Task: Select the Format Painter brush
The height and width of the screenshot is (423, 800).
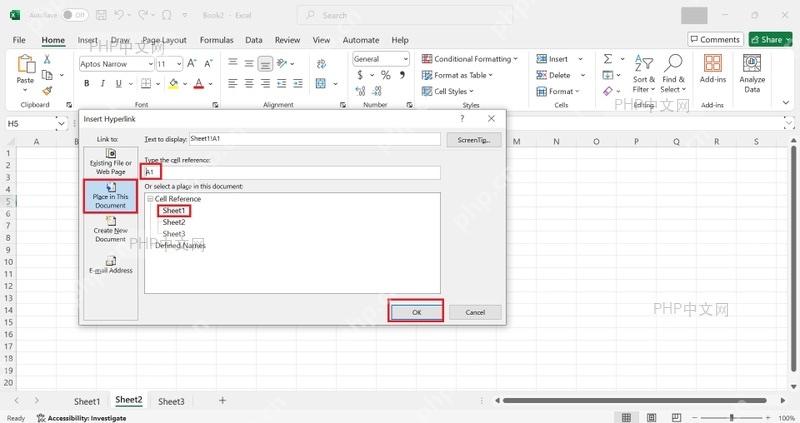Action: pyautogui.click(x=47, y=91)
